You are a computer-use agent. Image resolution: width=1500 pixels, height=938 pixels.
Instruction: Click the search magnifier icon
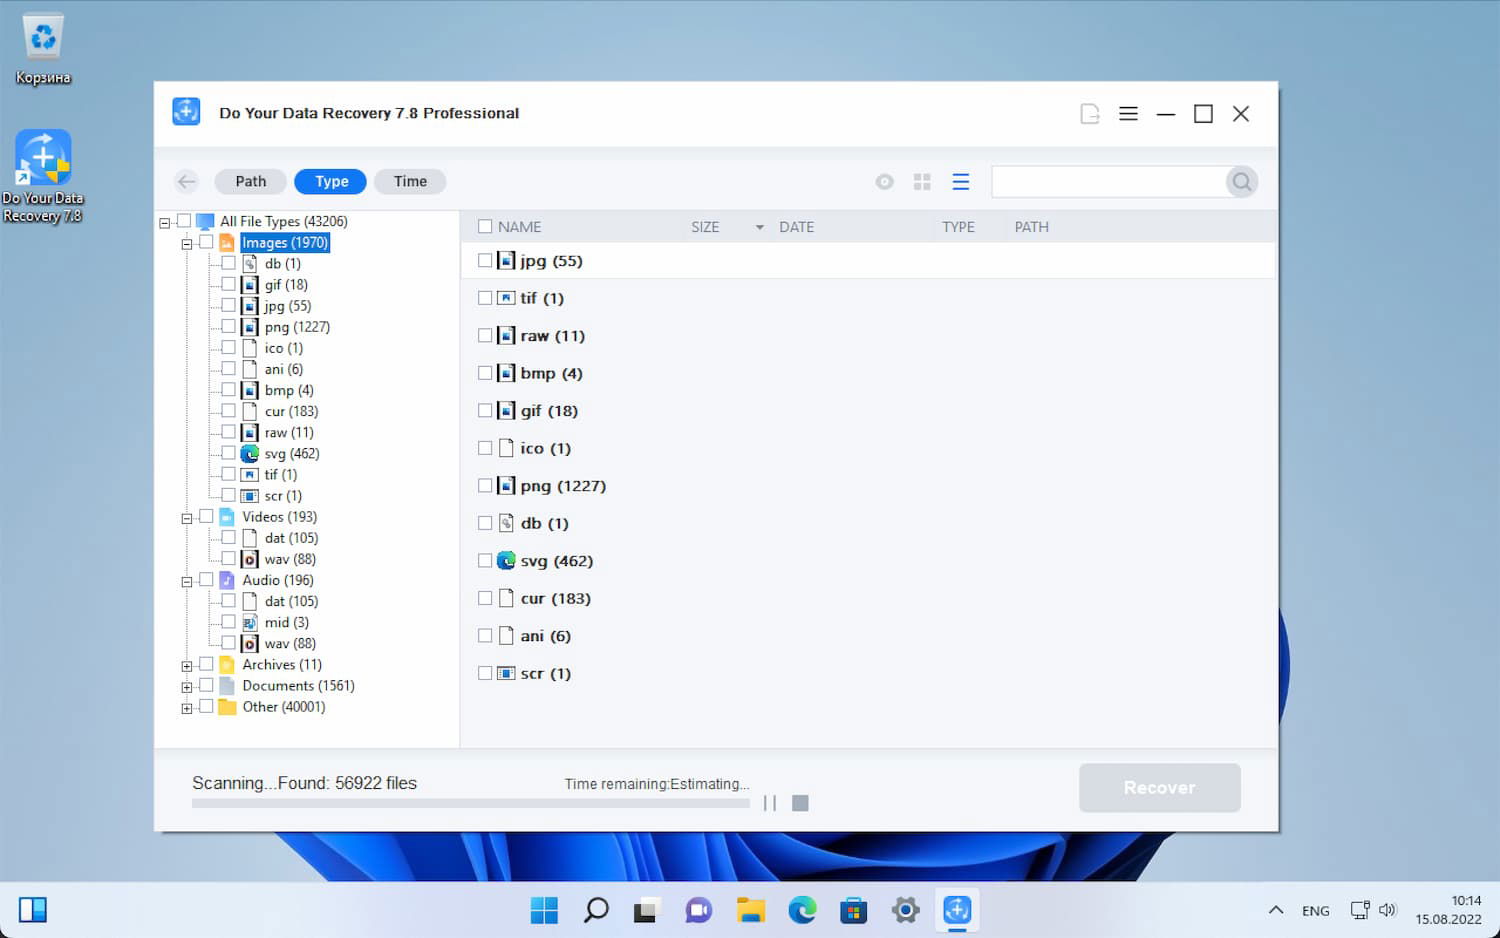tap(1241, 181)
